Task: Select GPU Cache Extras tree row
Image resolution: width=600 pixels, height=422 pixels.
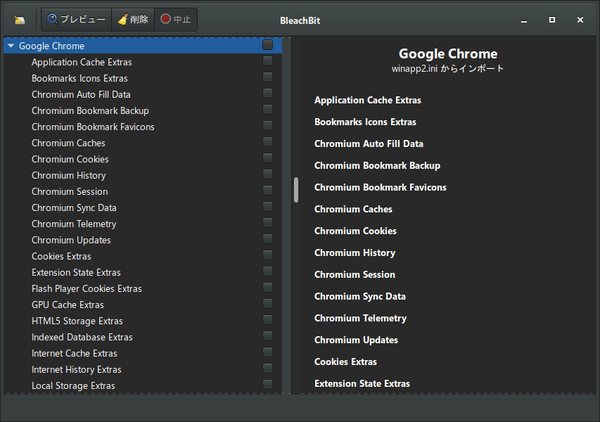Action: (143, 305)
